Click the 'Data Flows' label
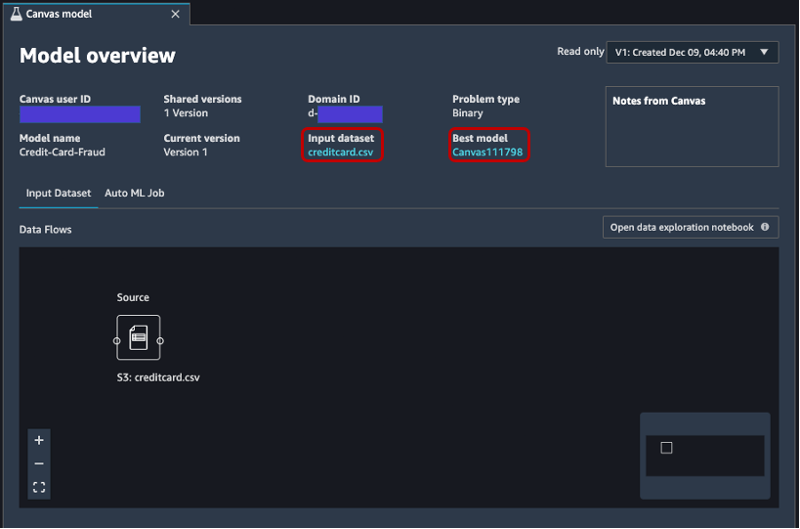The image size is (800, 529). pyautogui.click(x=45, y=230)
